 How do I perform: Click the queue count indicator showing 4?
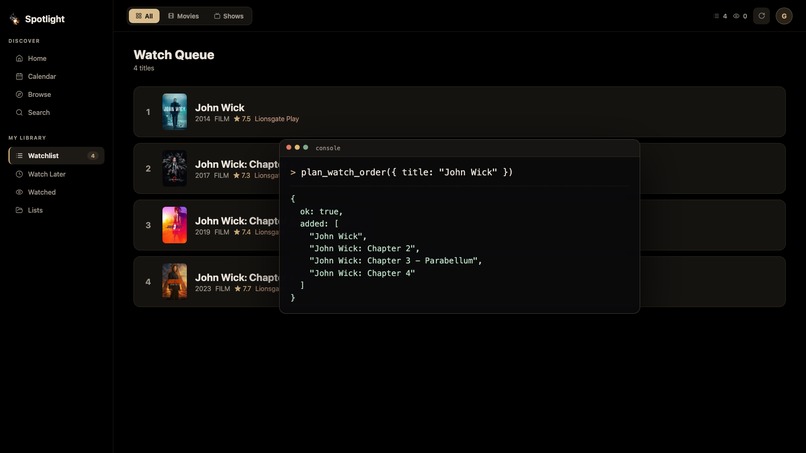[x=721, y=16]
